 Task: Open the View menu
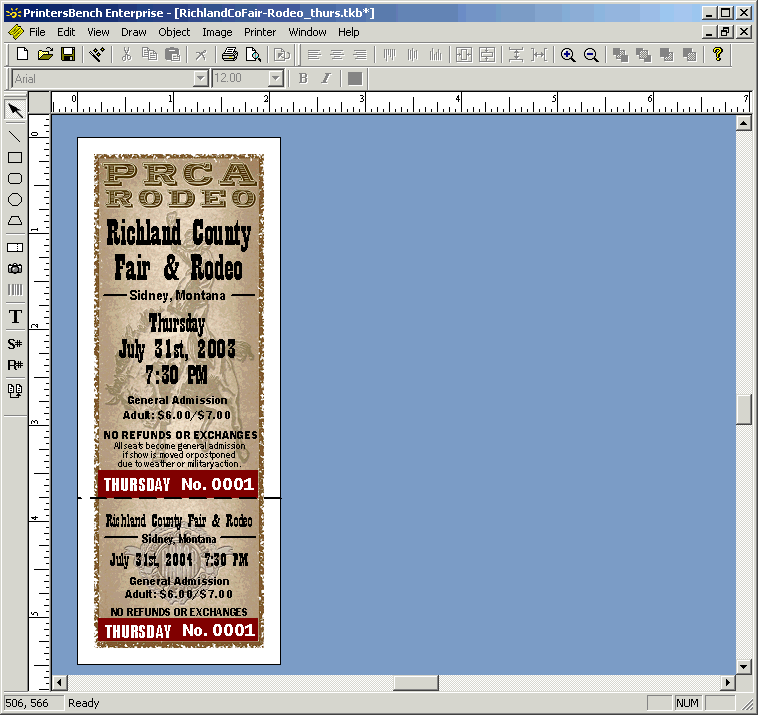tap(98, 32)
